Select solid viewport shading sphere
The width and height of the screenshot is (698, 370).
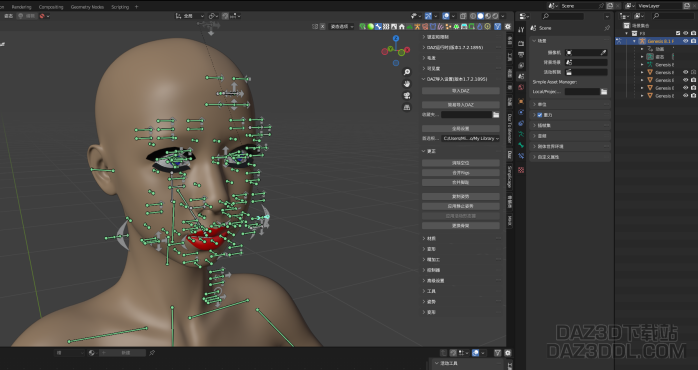tap(480, 16)
